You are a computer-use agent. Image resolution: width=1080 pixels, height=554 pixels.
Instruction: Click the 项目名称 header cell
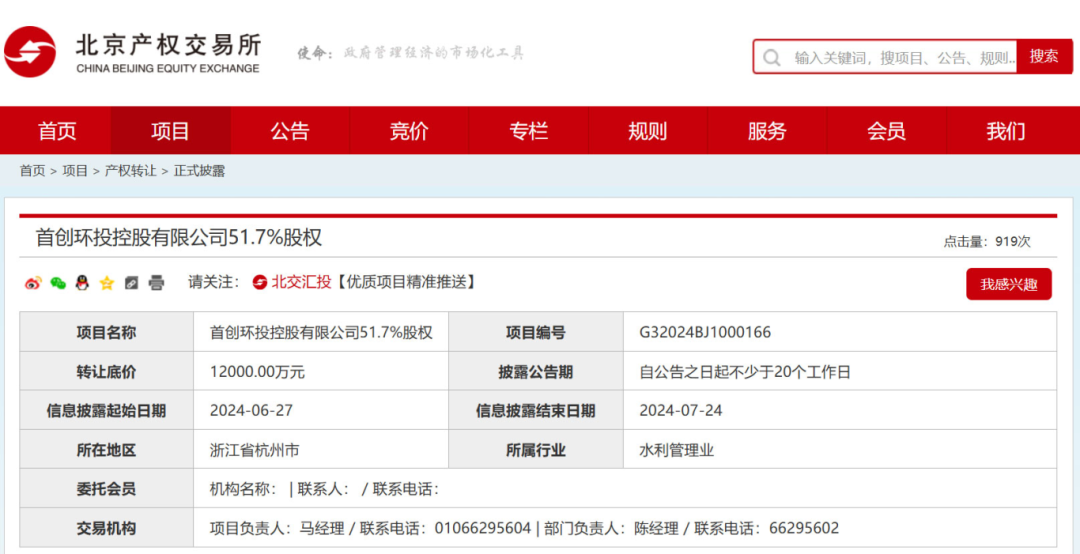(106, 332)
